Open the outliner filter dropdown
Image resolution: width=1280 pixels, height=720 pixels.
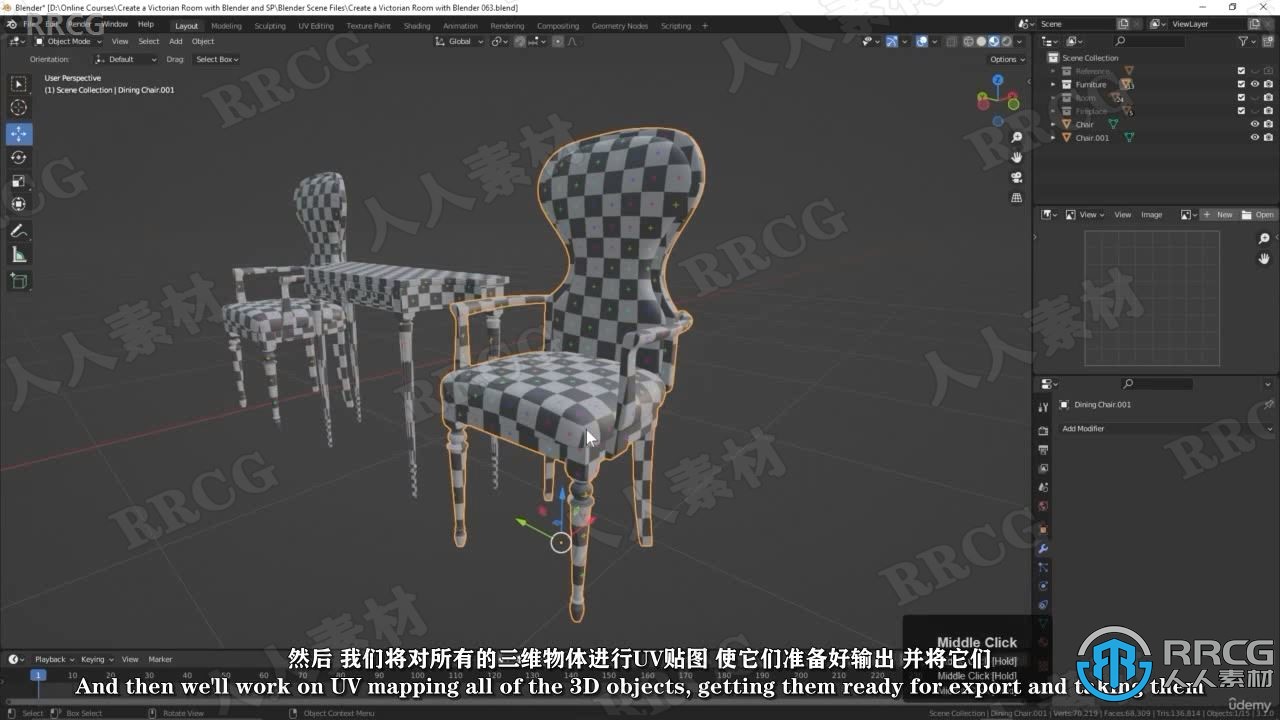pyautogui.click(x=1246, y=41)
